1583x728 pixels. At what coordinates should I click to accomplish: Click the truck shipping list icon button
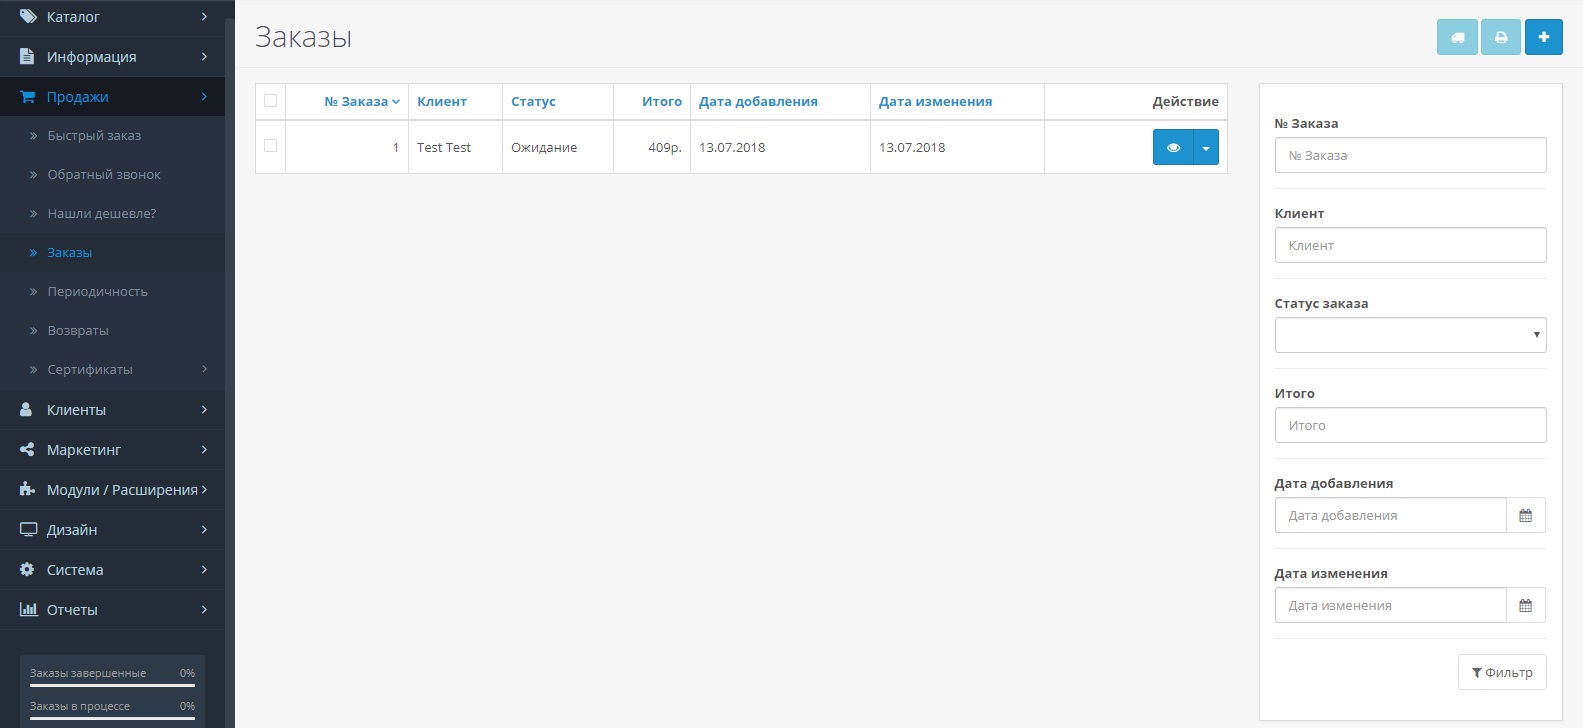click(1457, 37)
